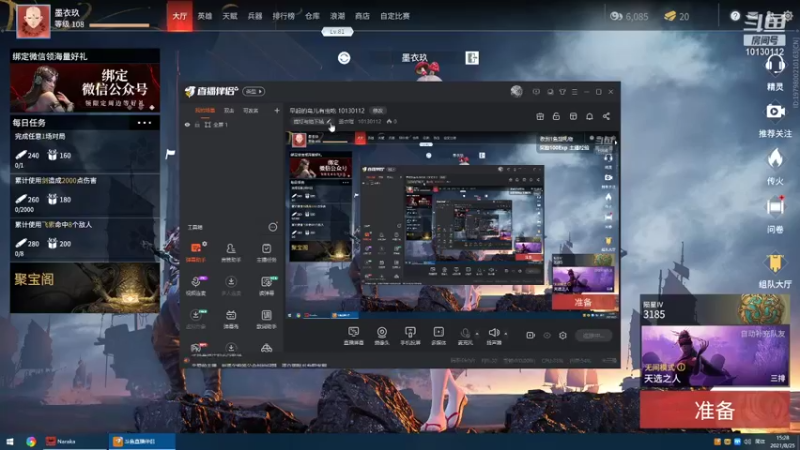Open the 组队大厅 team lobby icon
This screenshot has width=800, height=450.
pyautogui.click(x=775, y=263)
